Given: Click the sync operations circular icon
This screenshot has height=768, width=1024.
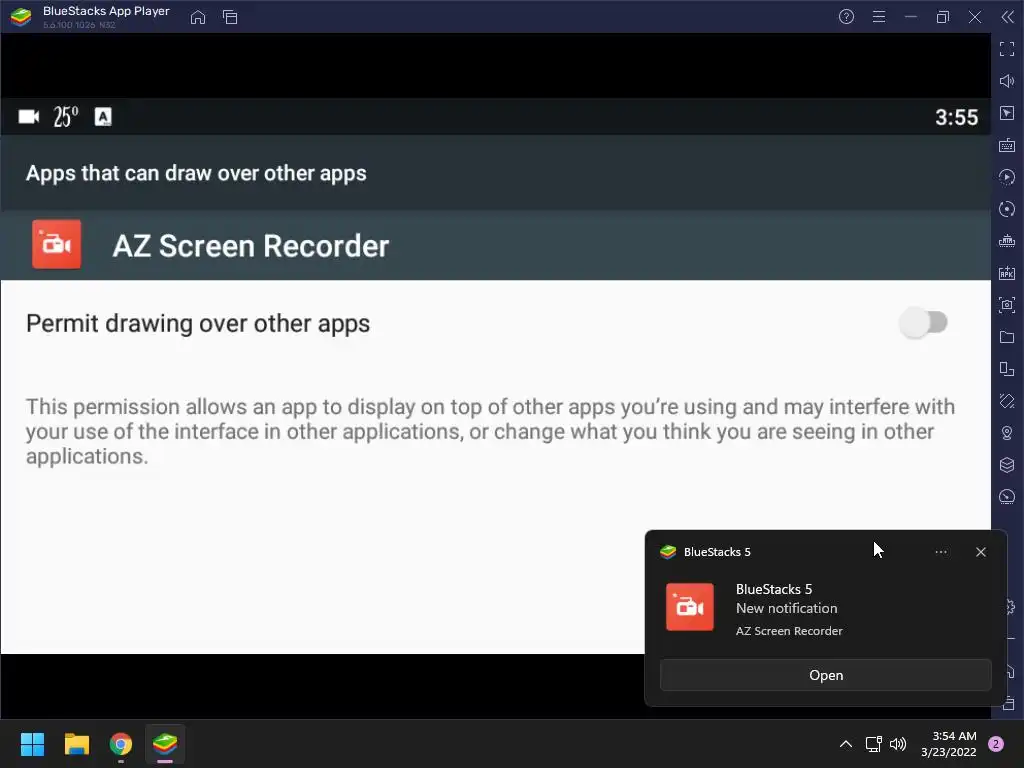Looking at the screenshot, I should 1007,209.
